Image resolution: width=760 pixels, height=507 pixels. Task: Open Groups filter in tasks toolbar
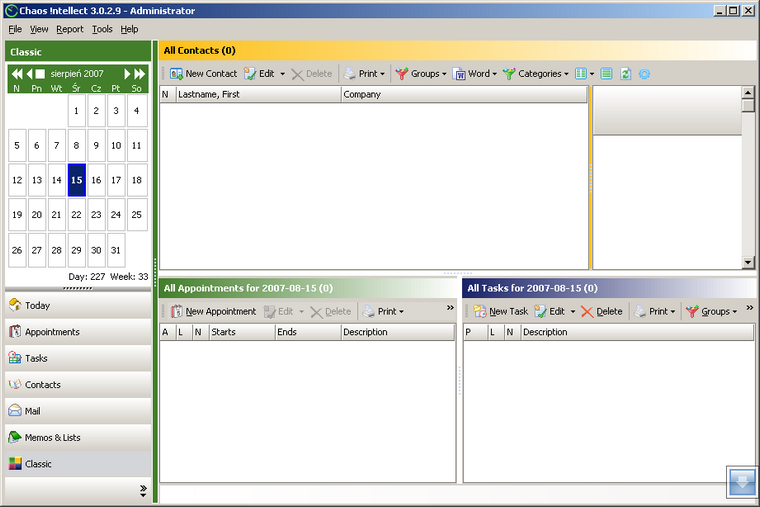pos(712,311)
